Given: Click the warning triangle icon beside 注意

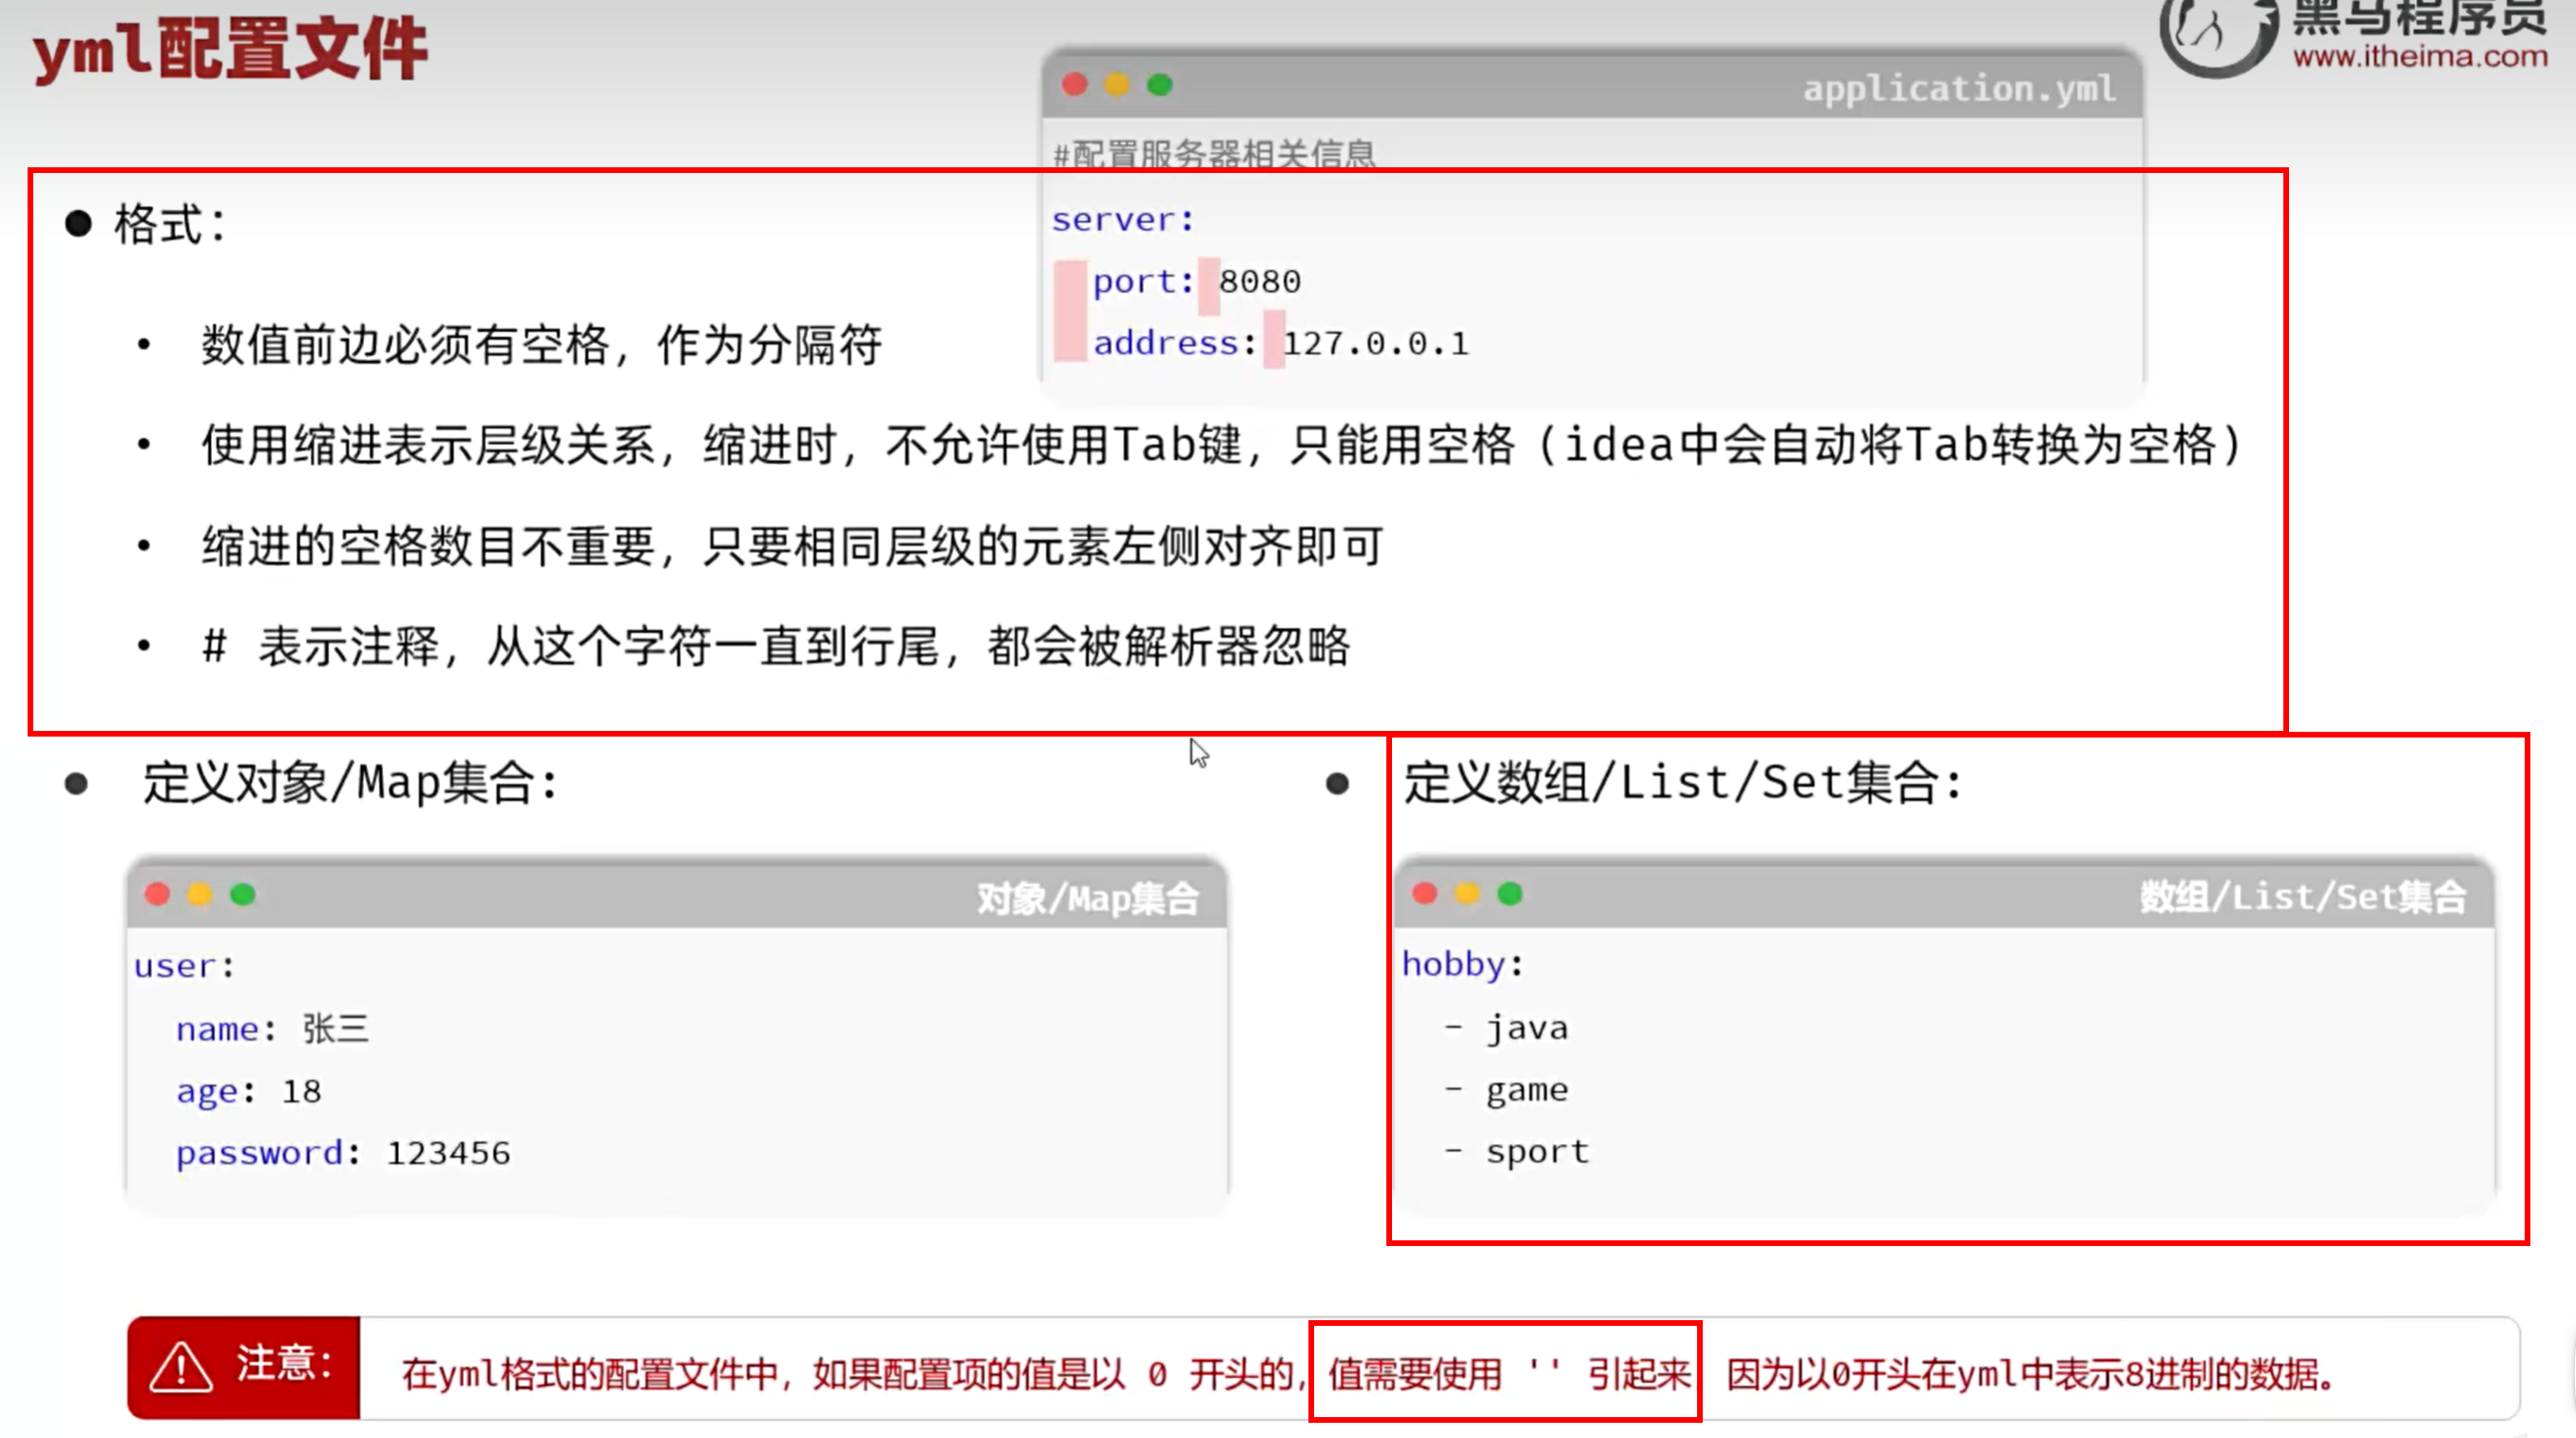Looking at the screenshot, I should [x=181, y=1366].
